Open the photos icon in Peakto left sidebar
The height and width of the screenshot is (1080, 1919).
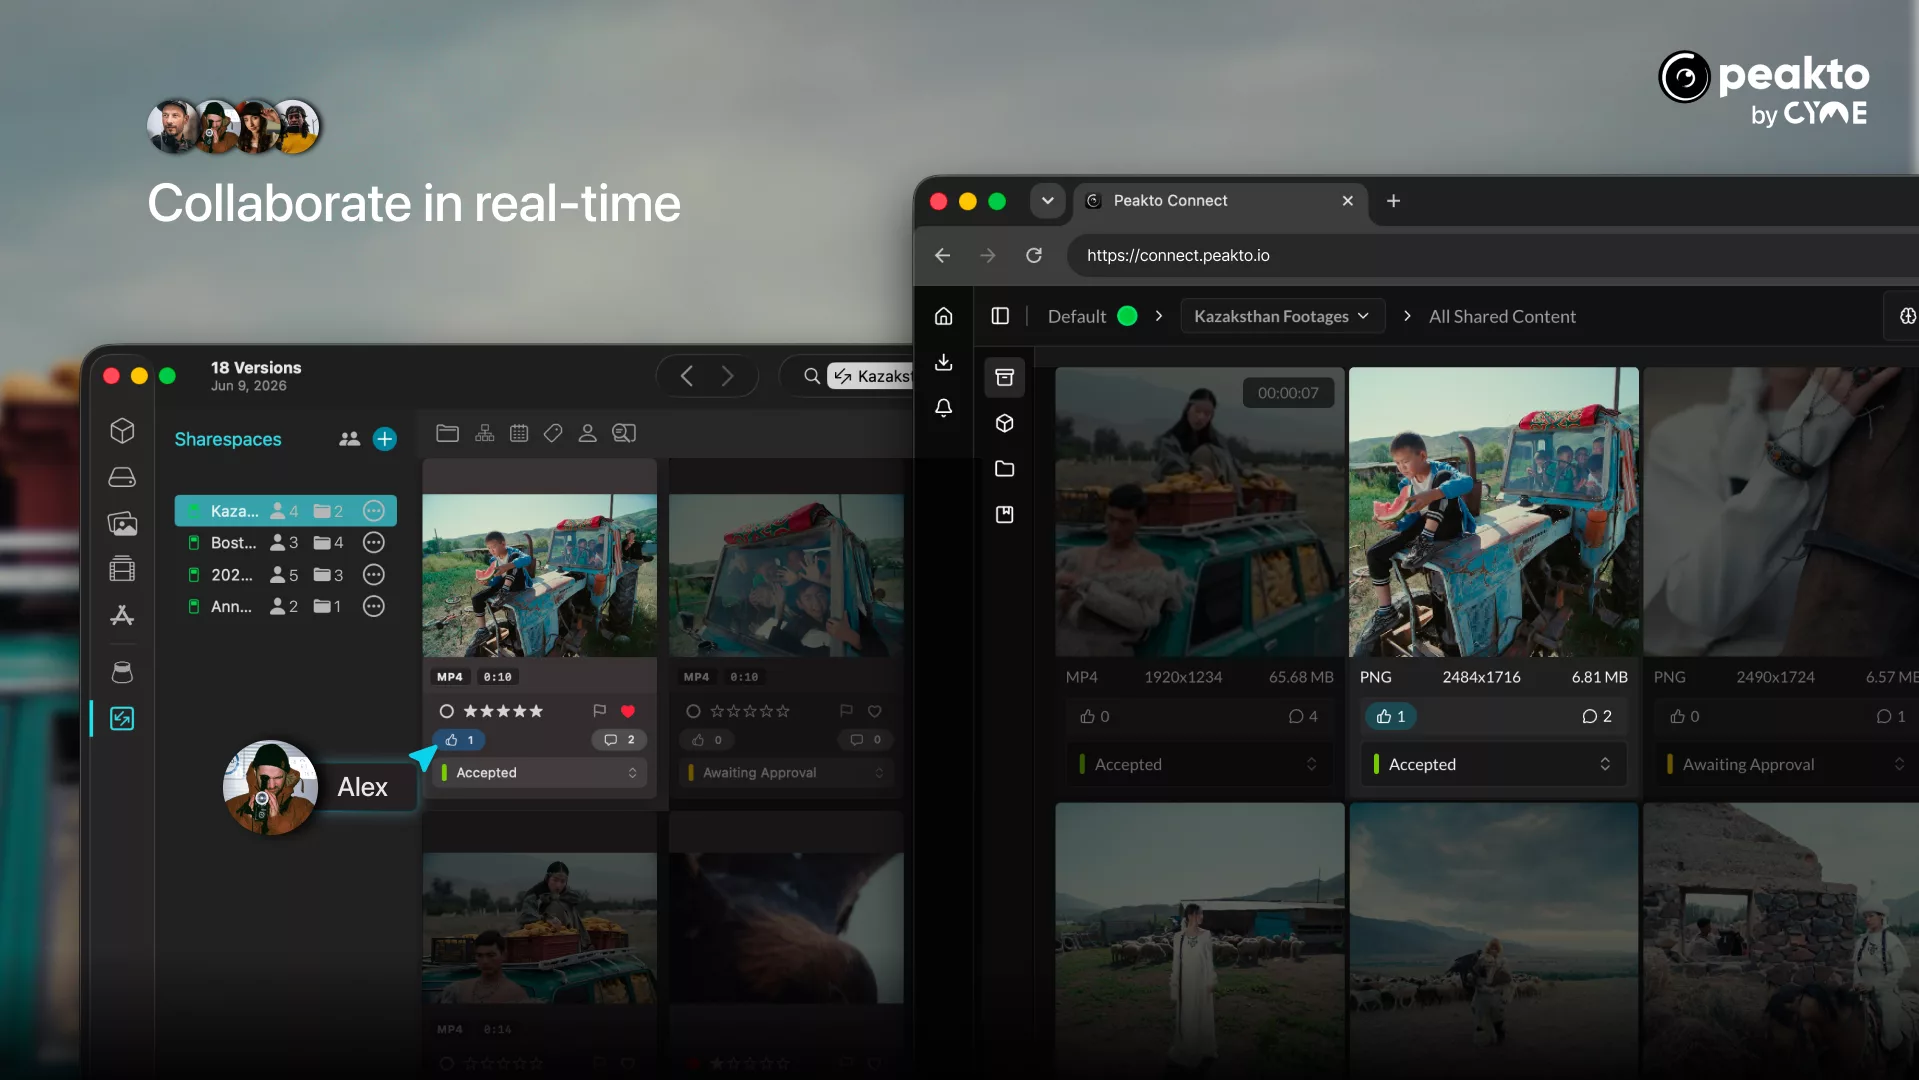[x=122, y=523]
